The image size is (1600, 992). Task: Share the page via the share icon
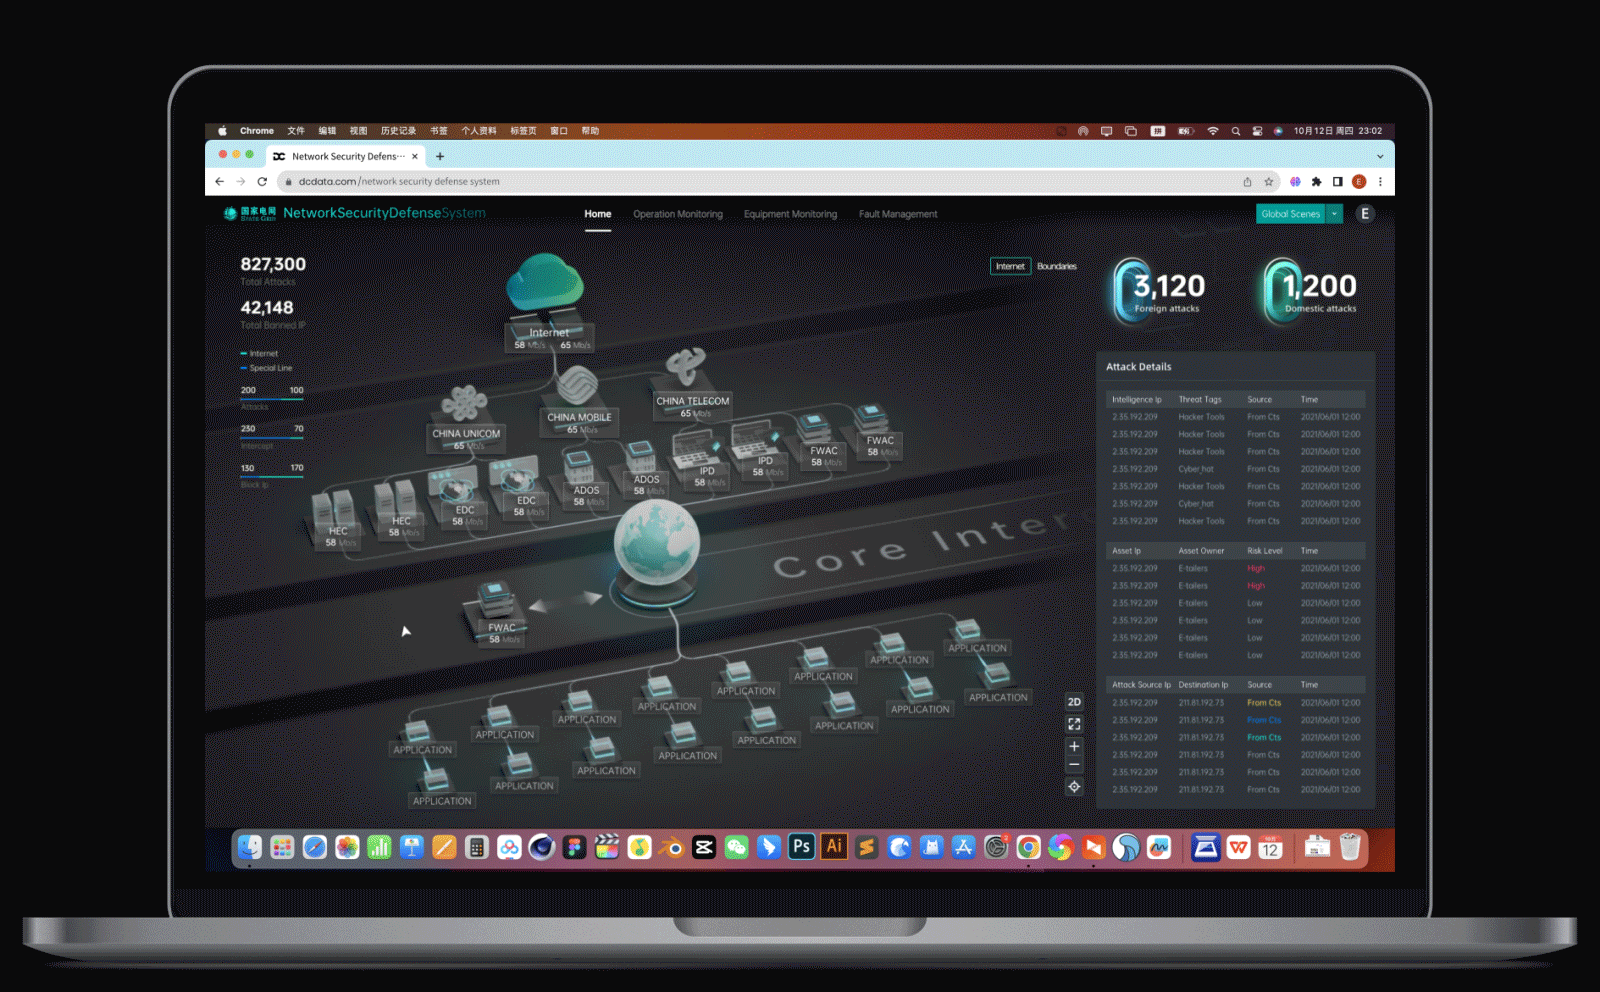pyautogui.click(x=1247, y=181)
